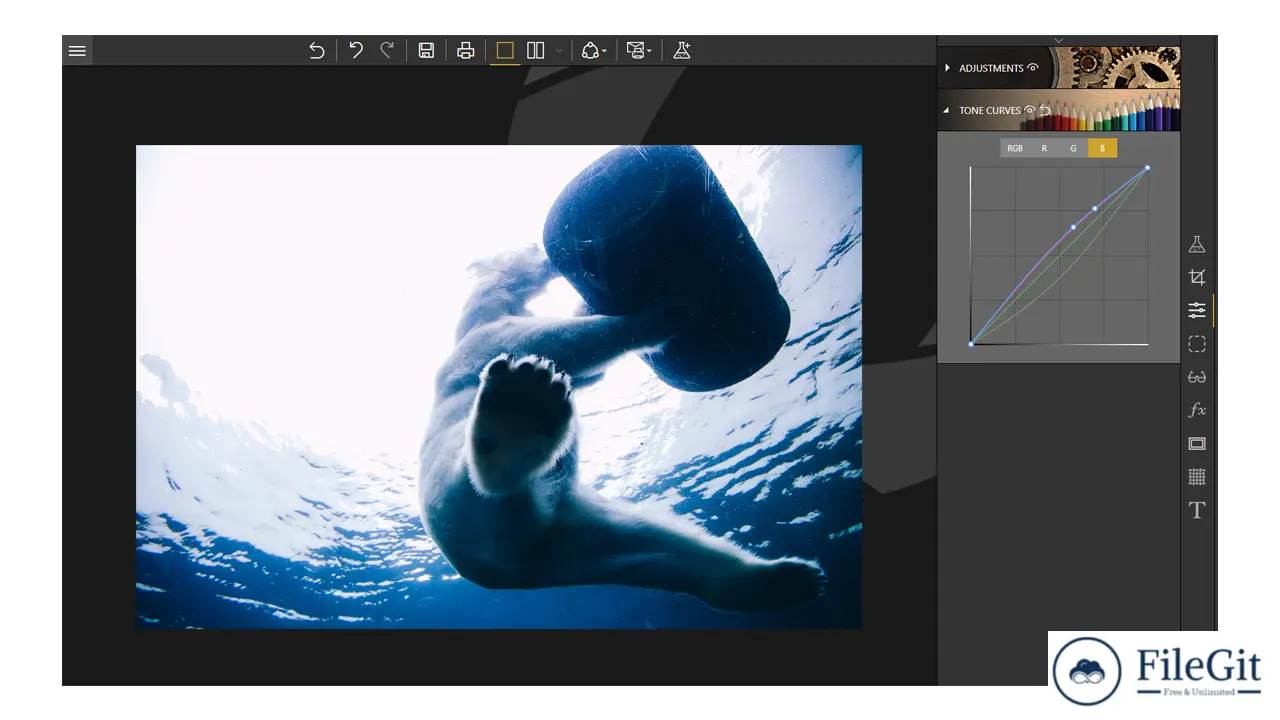This screenshot has width=1280, height=720.
Task: Reset the tone curves with the reset arrow
Action: click(1045, 110)
